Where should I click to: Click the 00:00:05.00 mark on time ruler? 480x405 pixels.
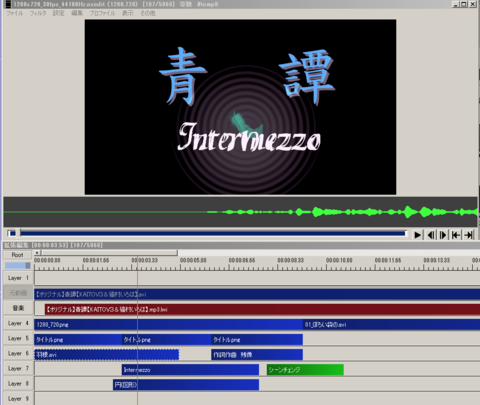(x=193, y=260)
